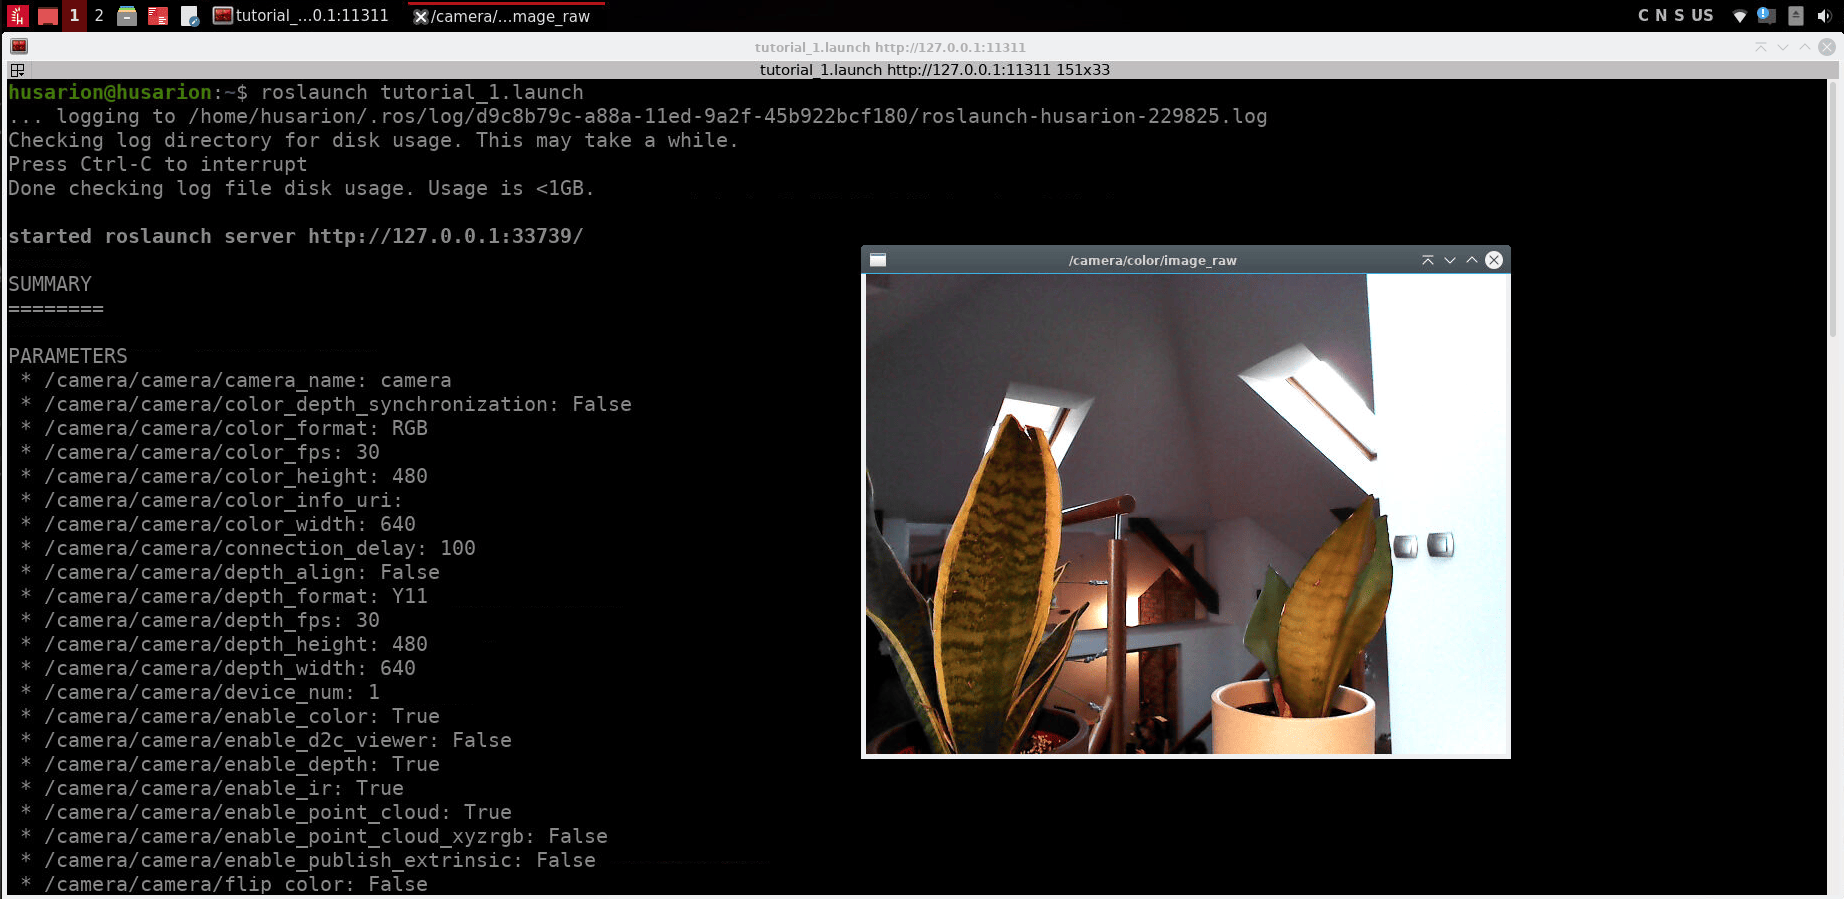This screenshot has width=1844, height=899.
Task: Click the 'enable_d2c_viewer: False' parameter line
Action: point(266,740)
